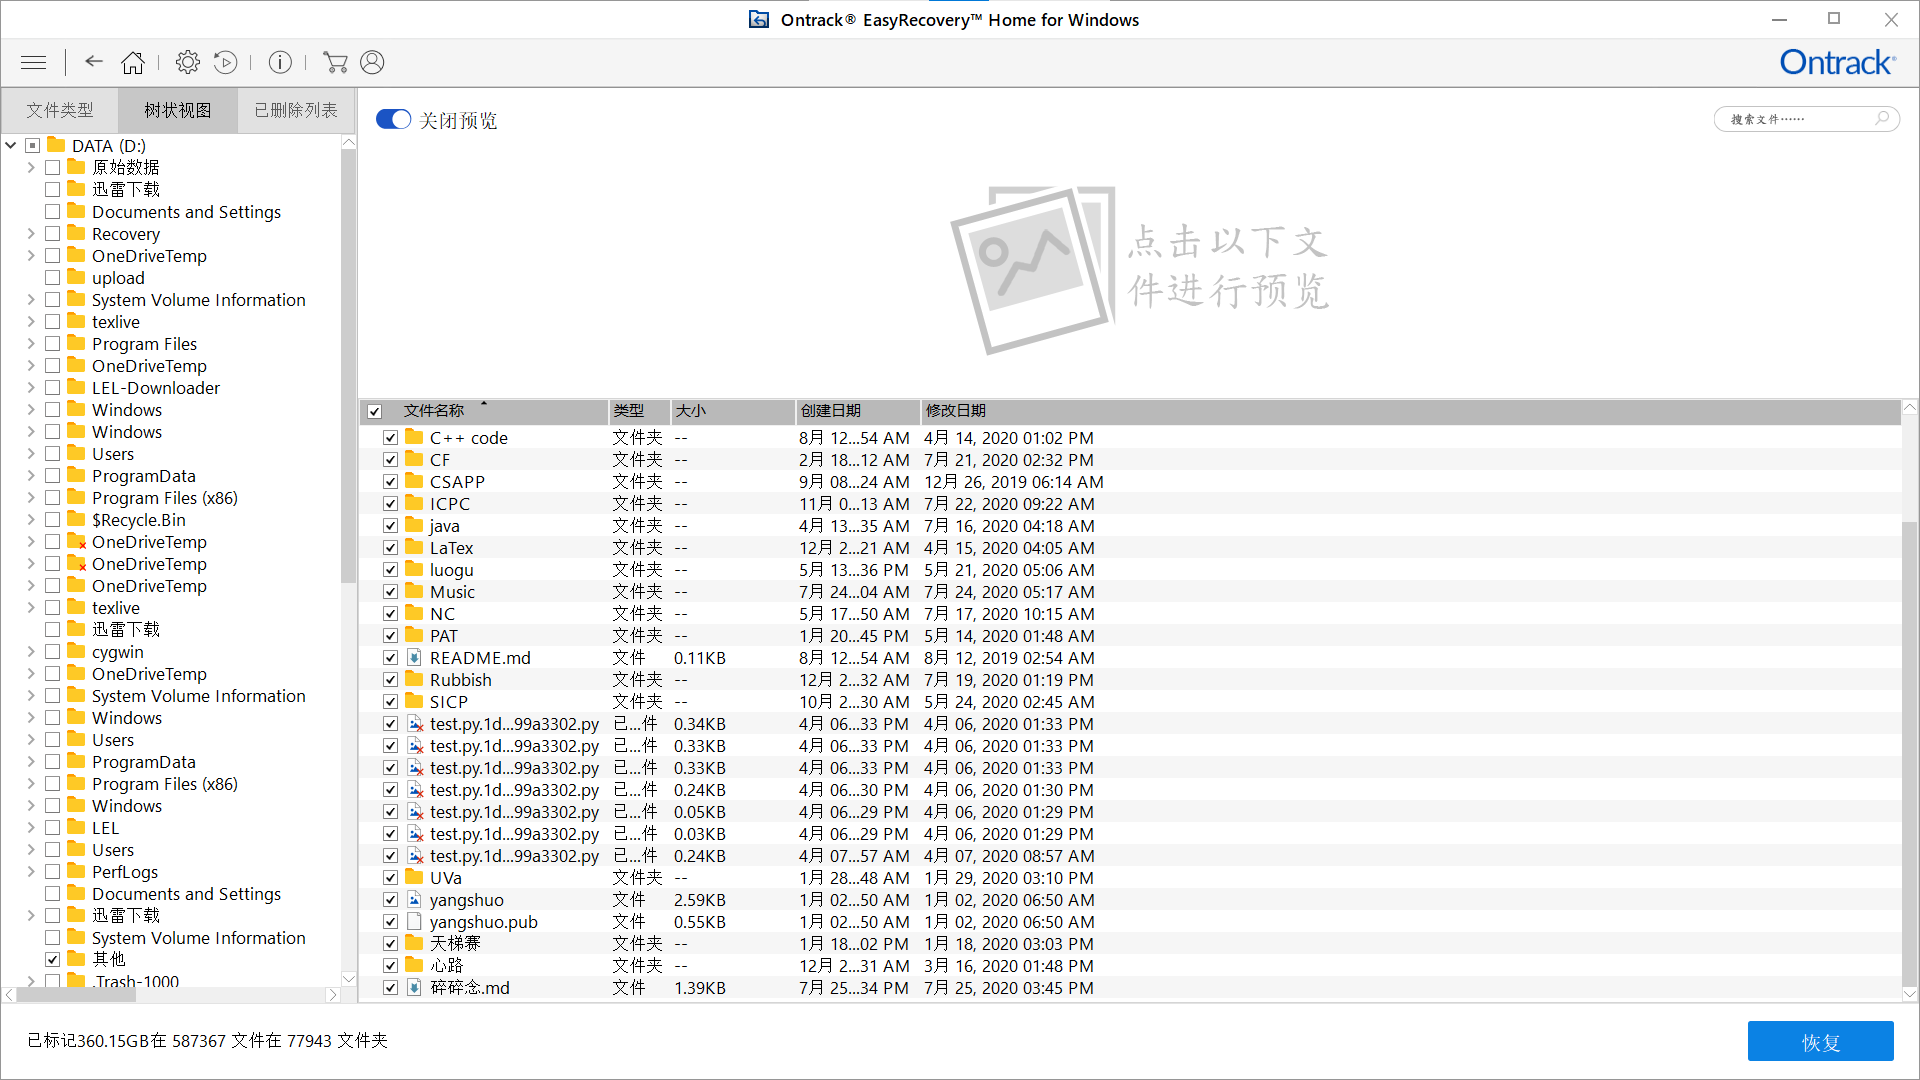Click the Home icon in the toolbar
The height and width of the screenshot is (1080, 1920).
pos(133,62)
